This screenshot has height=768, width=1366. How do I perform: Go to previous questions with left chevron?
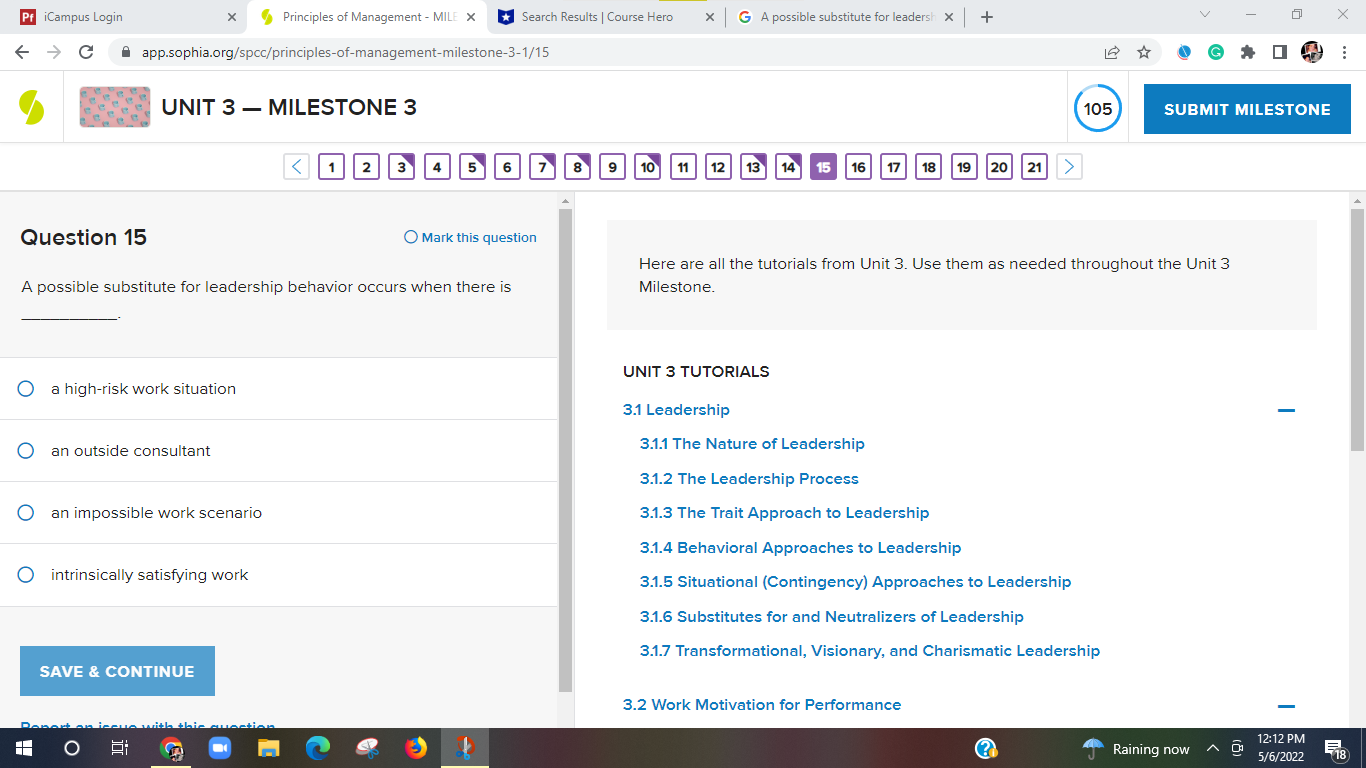[296, 167]
